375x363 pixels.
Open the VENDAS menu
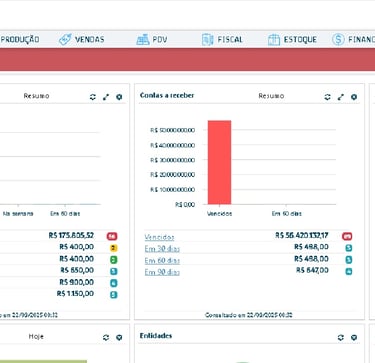point(82,39)
